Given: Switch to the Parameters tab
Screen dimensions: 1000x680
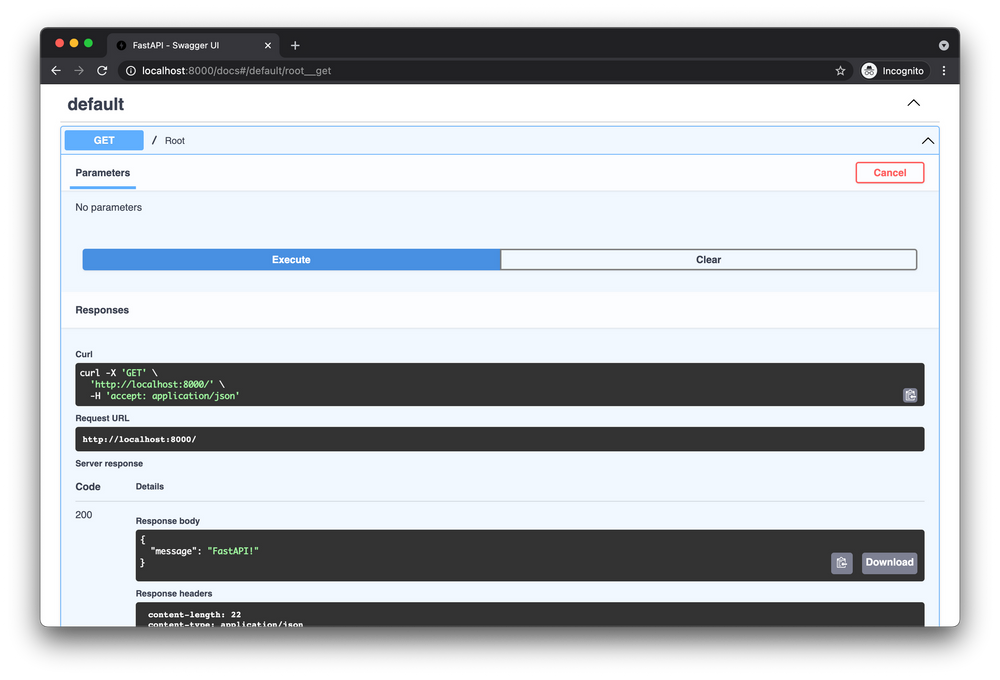Looking at the screenshot, I should point(102,172).
